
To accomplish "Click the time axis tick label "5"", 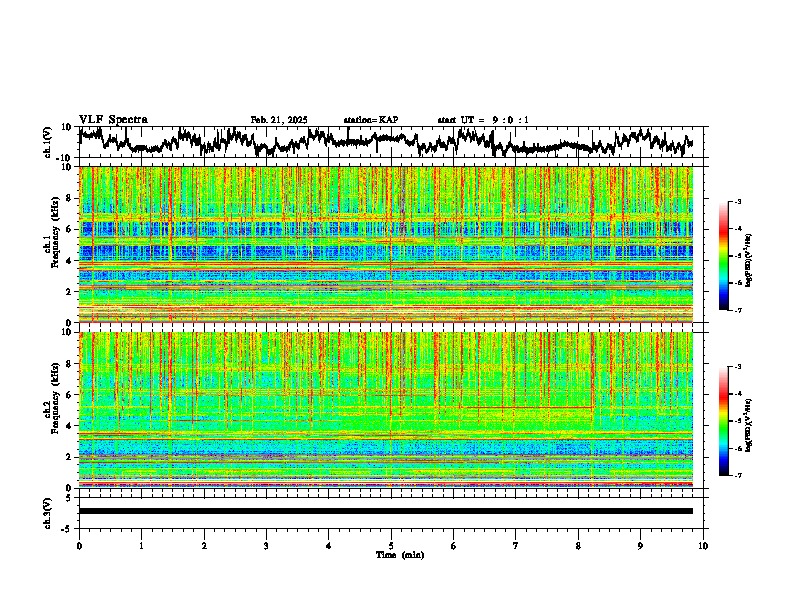I will [x=391, y=546].
